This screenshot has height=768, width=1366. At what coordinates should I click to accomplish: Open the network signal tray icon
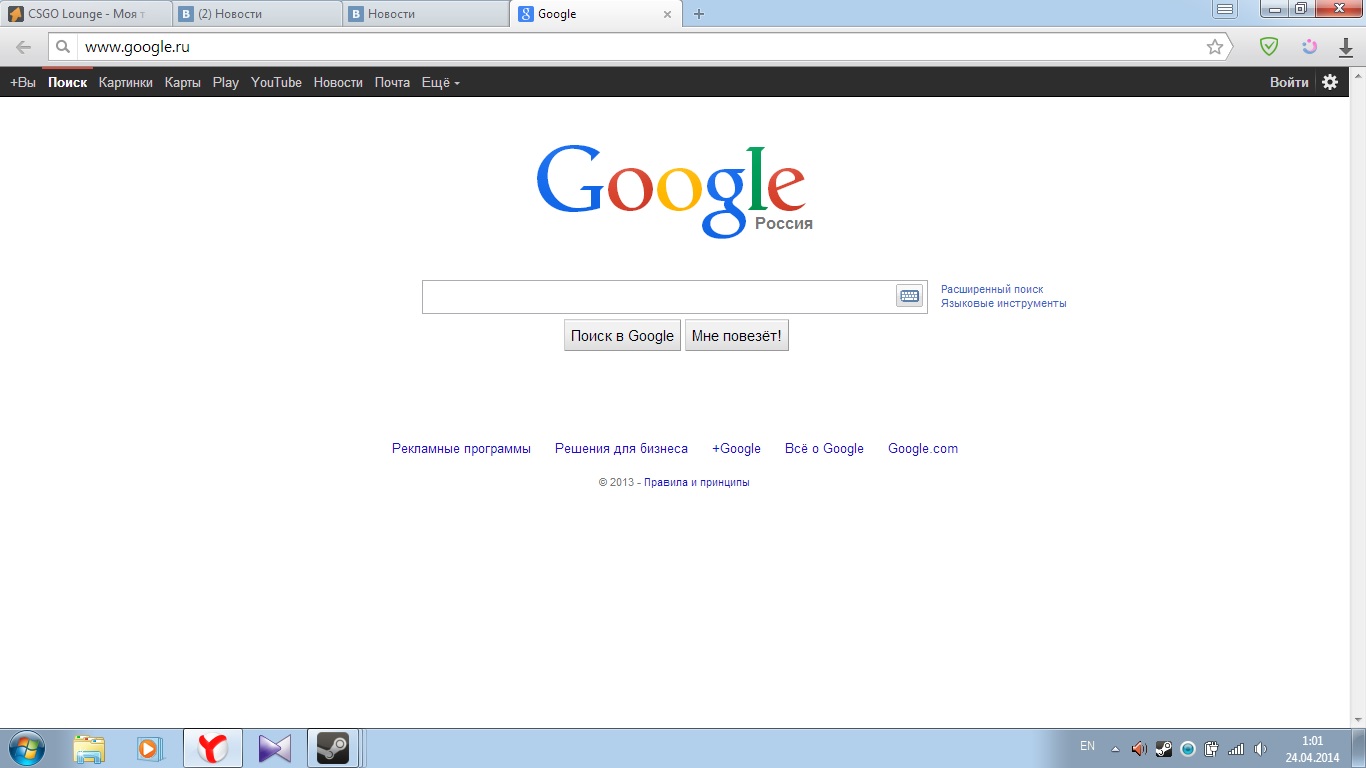point(1236,748)
